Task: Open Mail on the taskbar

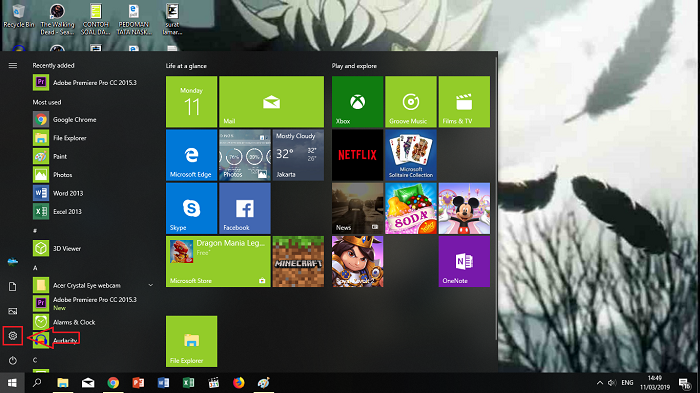Action: [88, 383]
